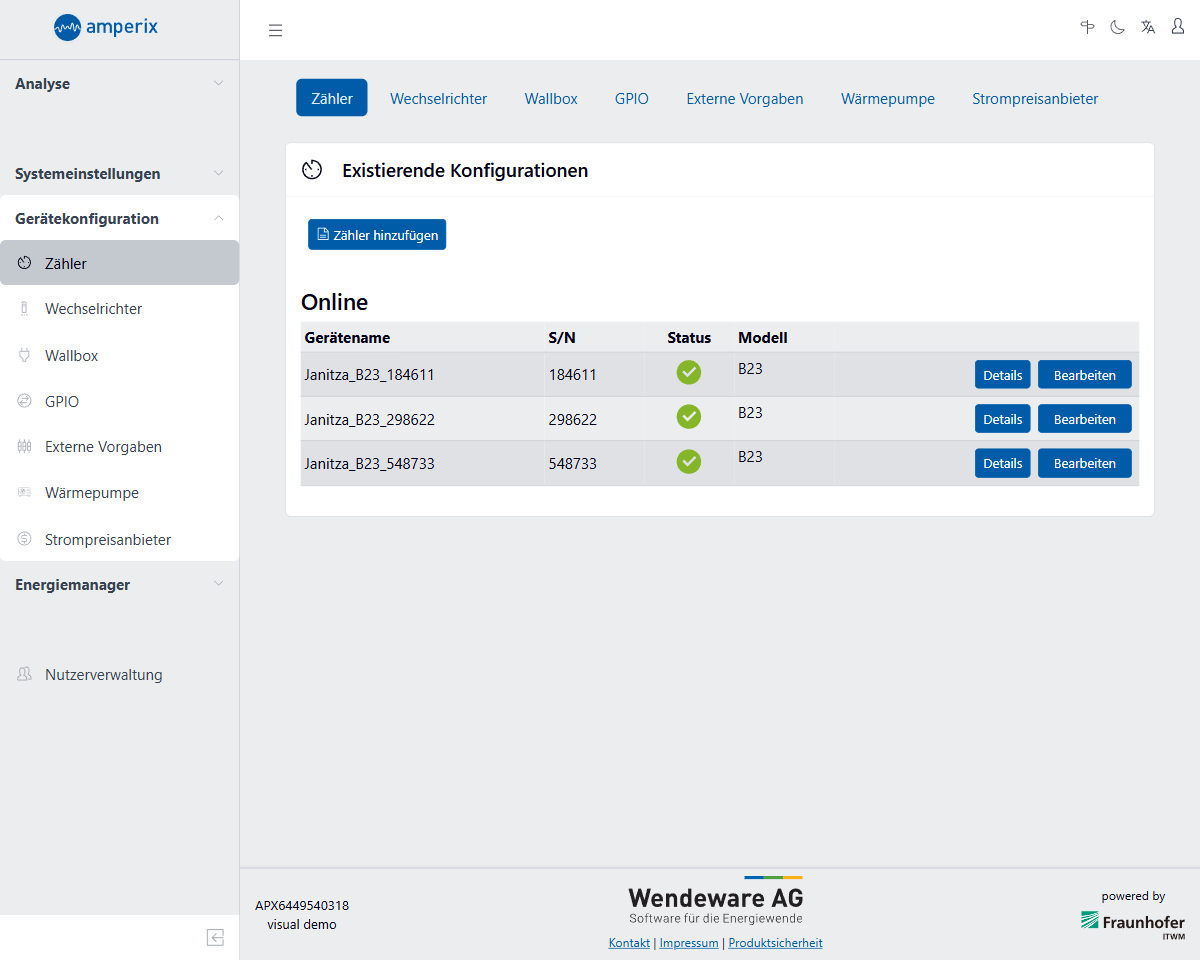Switch to the Wechselrichter tab
This screenshot has width=1200, height=960.
tap(438, 98)
